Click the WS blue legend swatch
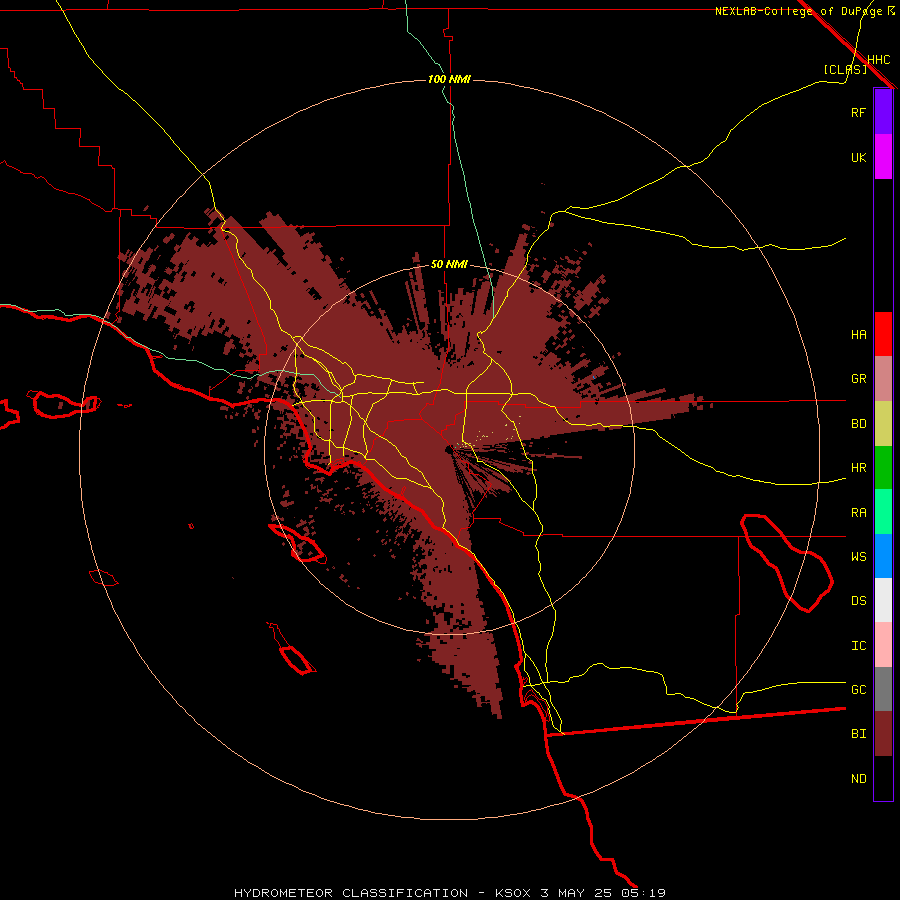This screenshot has width=900, height=900. point(883,556)
